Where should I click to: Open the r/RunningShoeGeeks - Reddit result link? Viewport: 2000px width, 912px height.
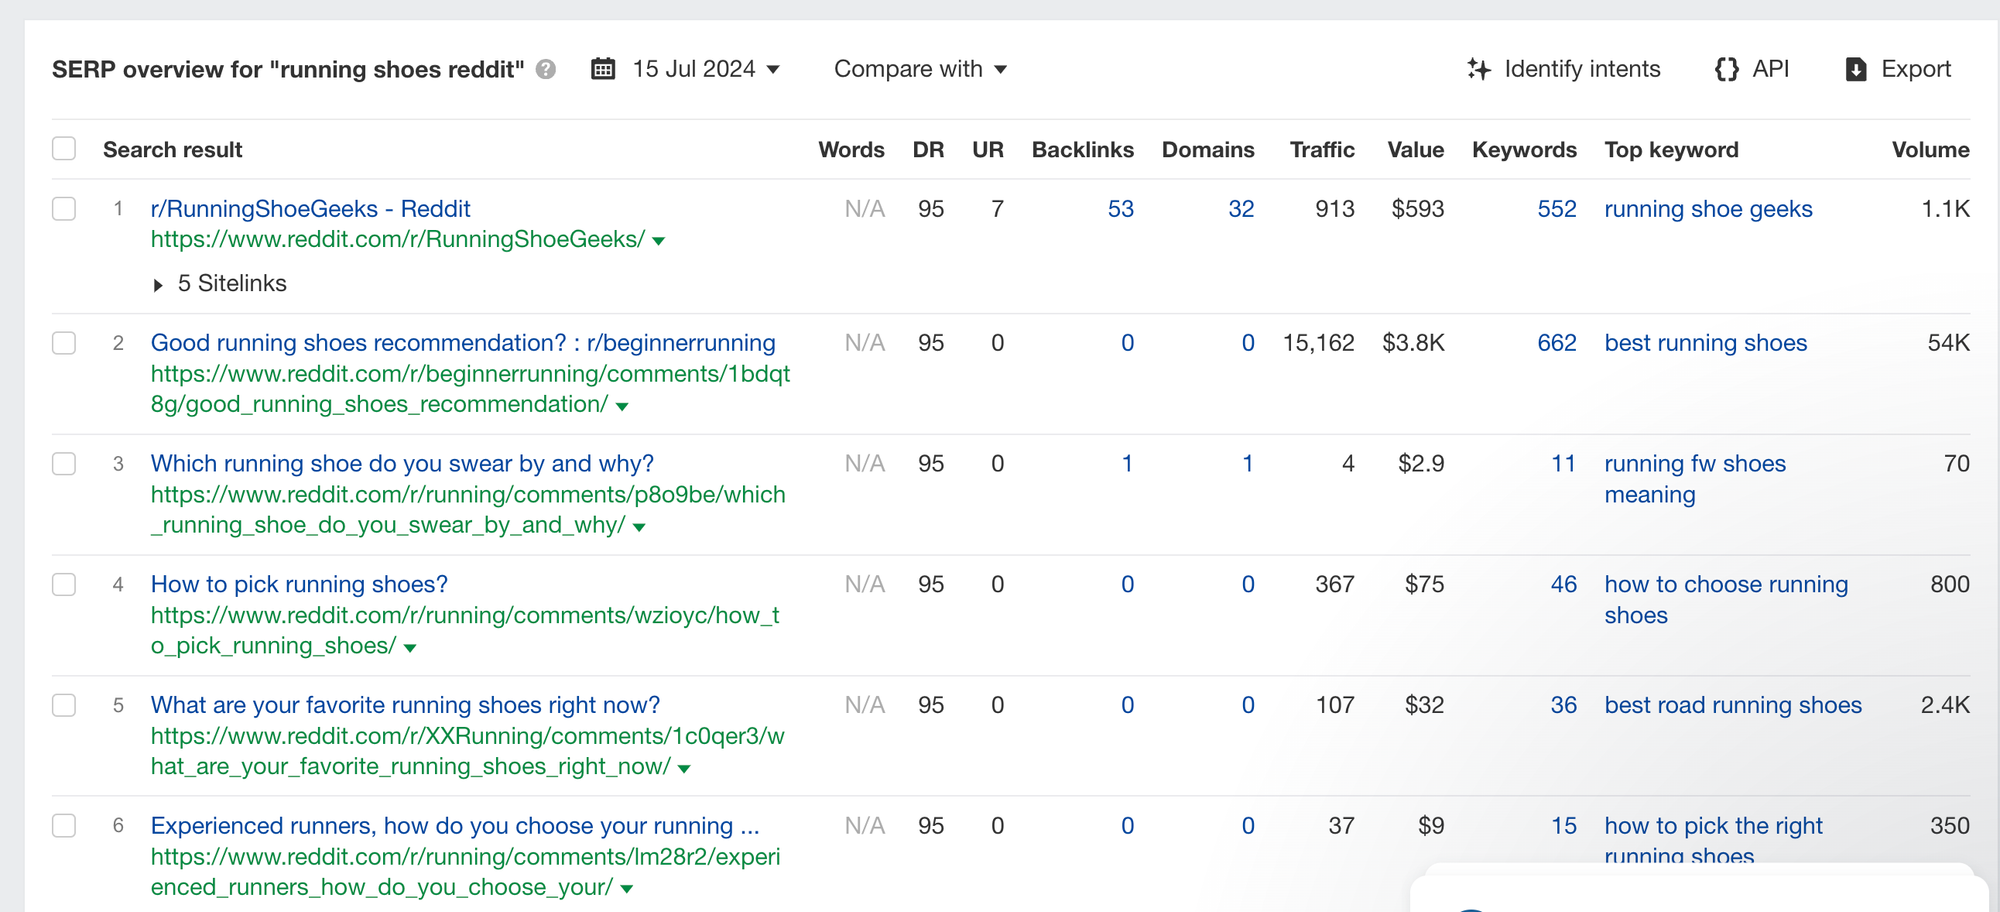pyautogui.click(x=310, y=209)
